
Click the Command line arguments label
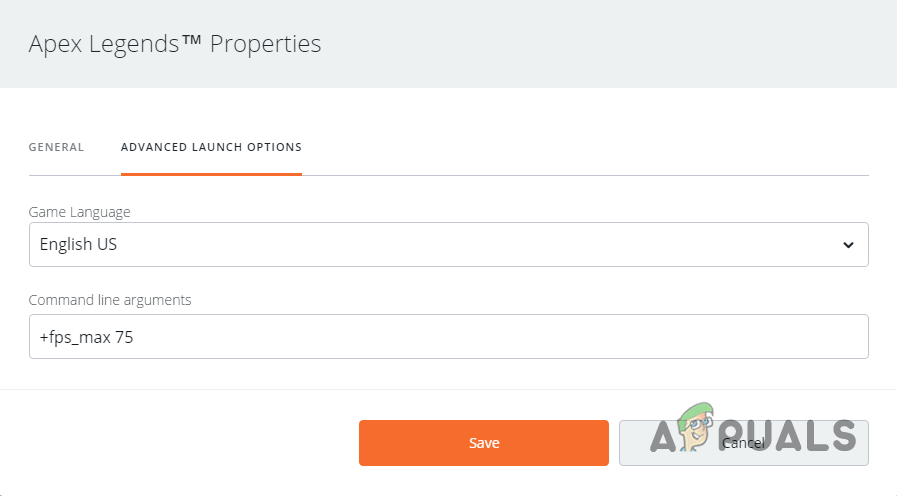tap(109, 299)
